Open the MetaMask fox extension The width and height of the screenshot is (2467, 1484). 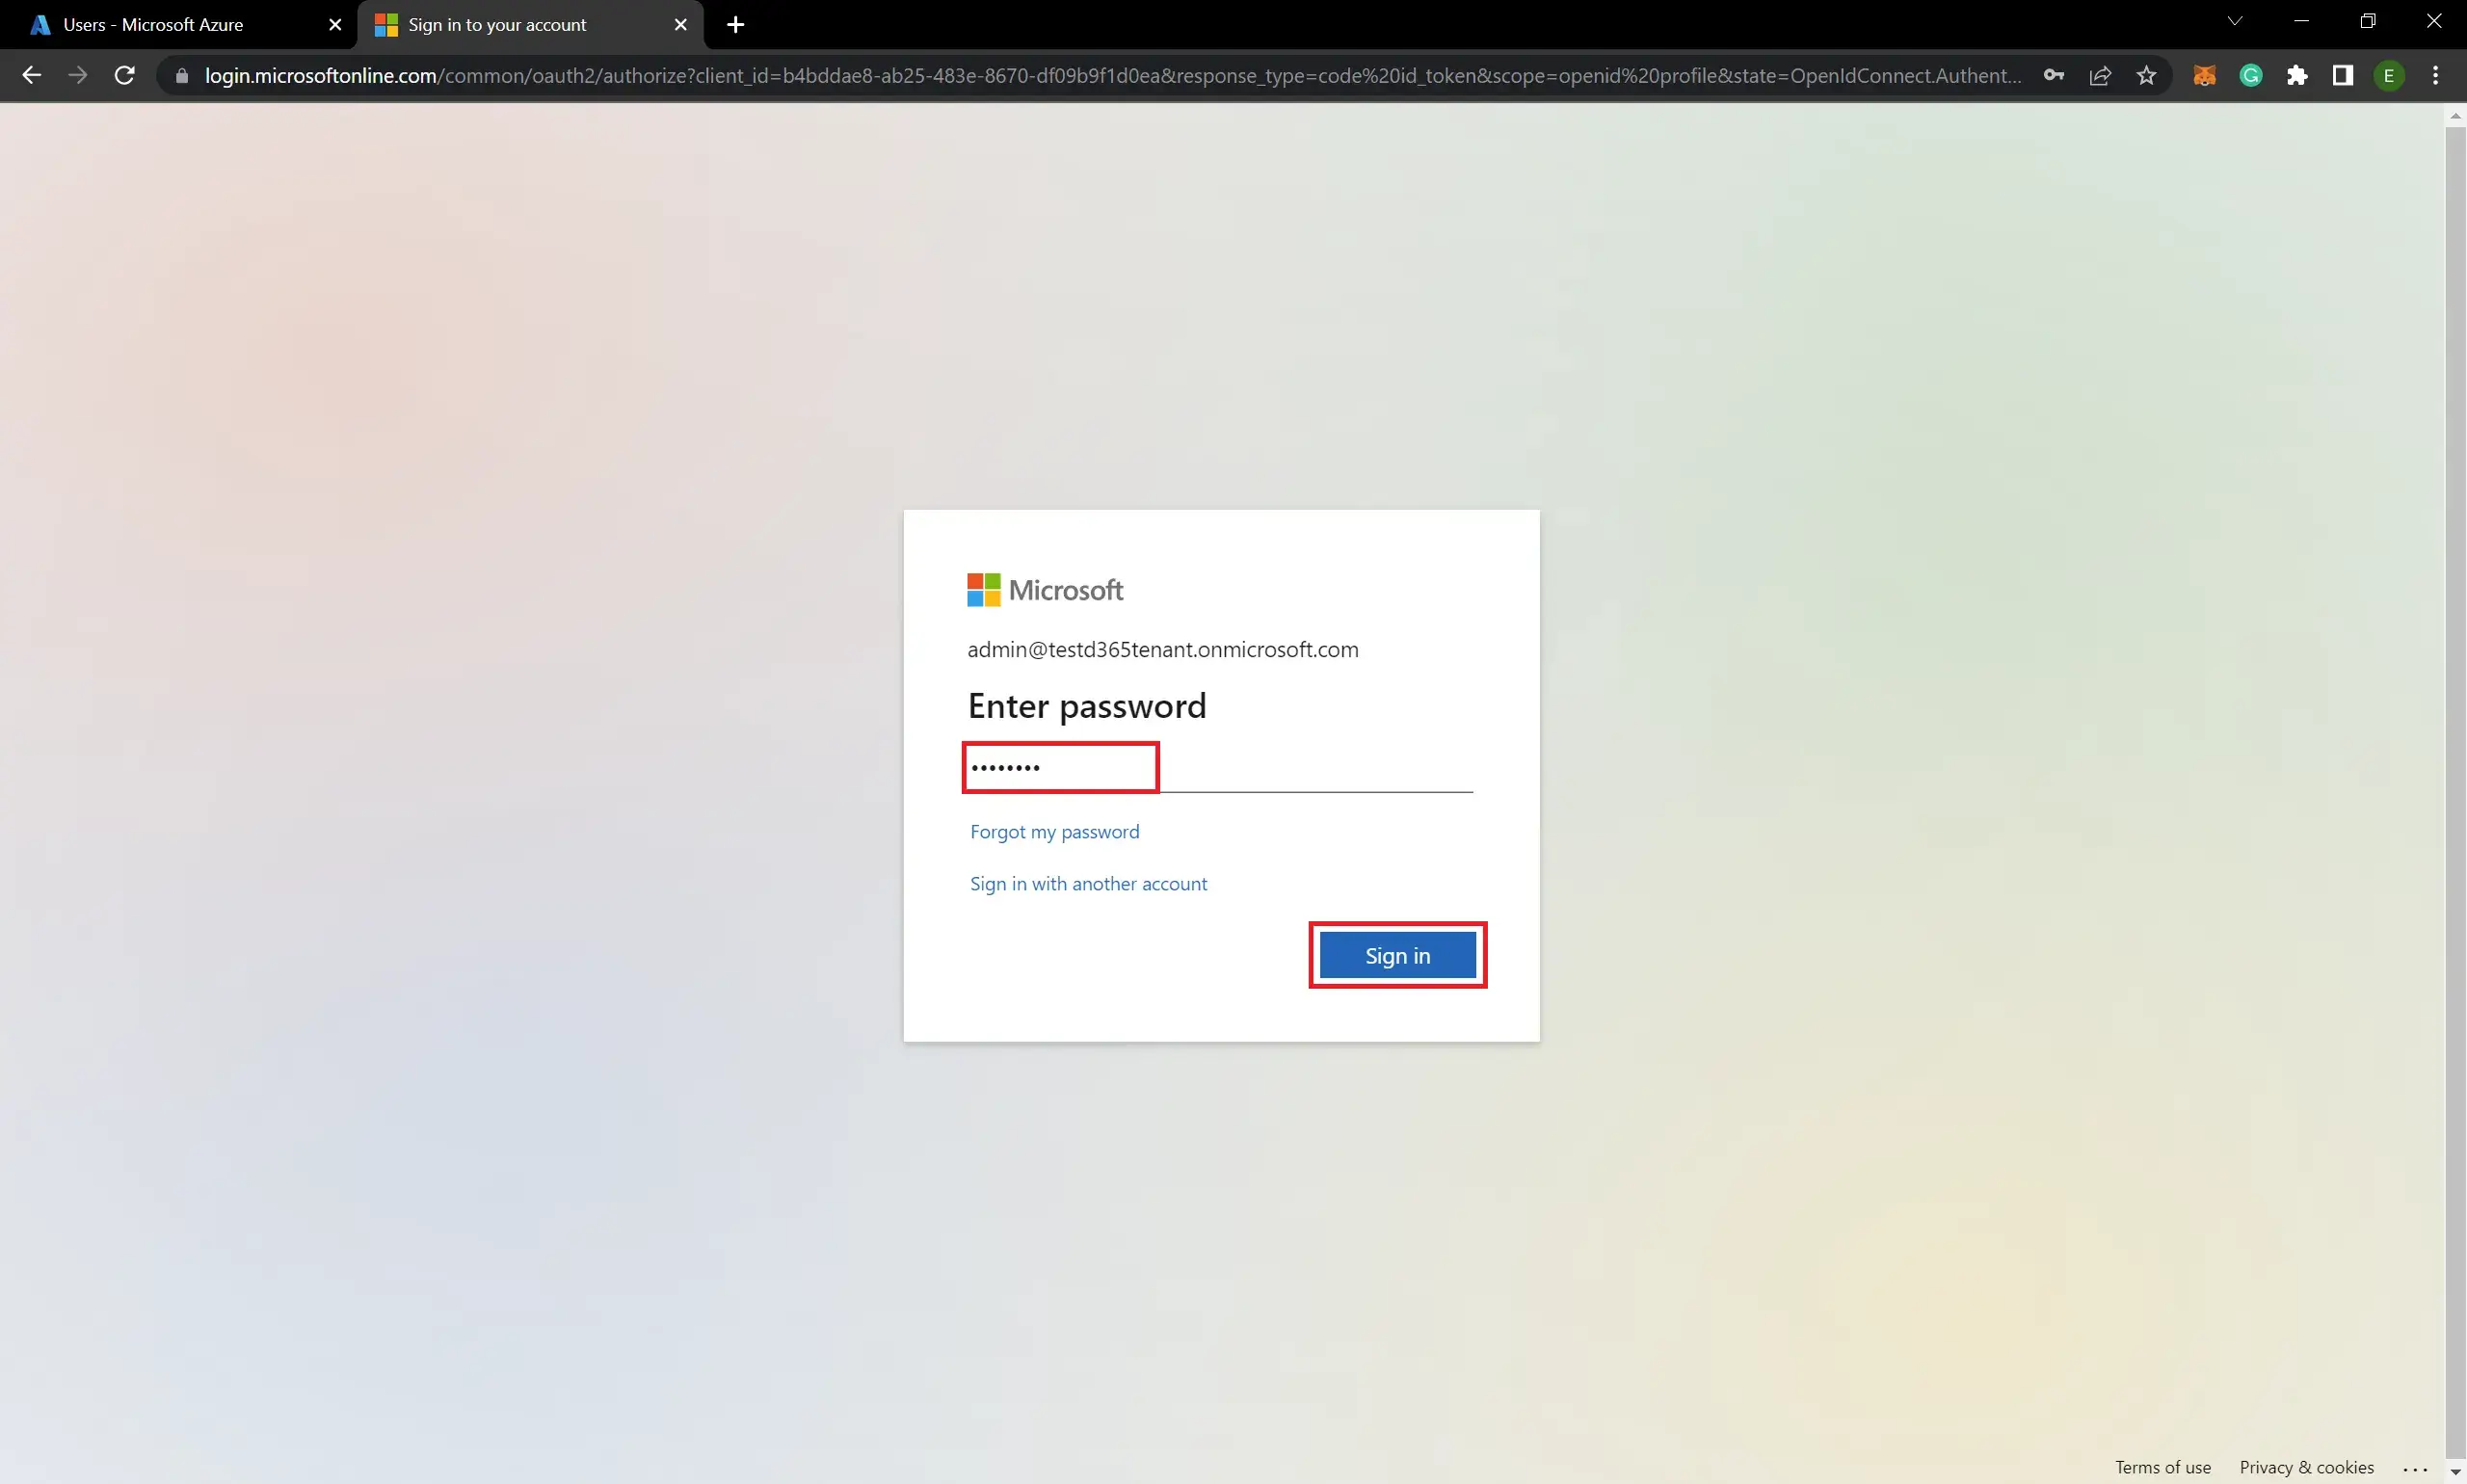click(2204, 75)
